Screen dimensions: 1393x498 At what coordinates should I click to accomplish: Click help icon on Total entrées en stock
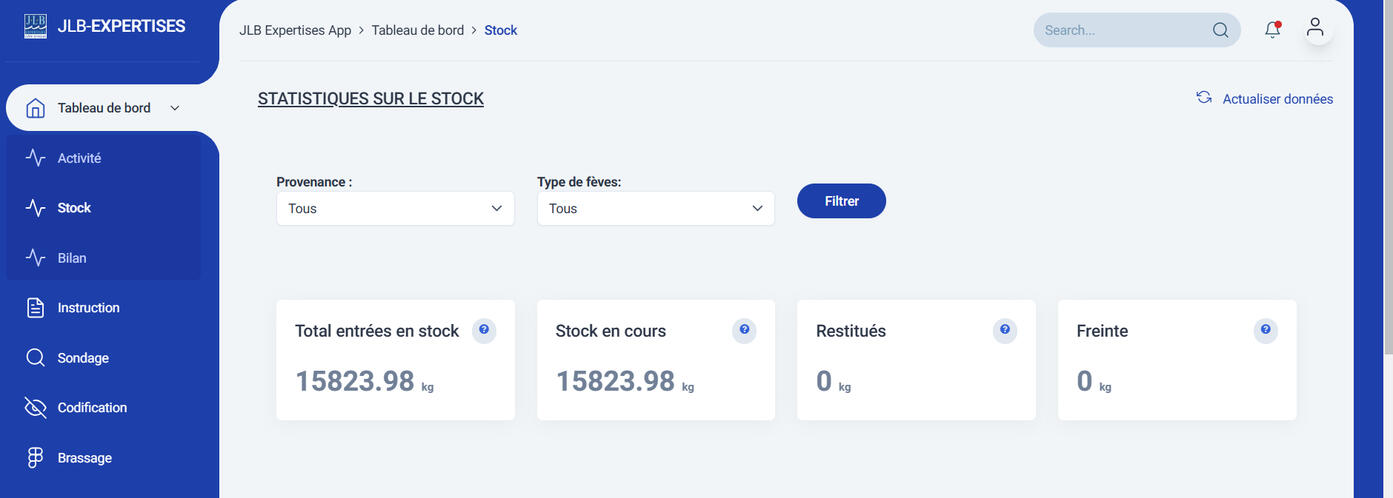click(x=484, y=330)
